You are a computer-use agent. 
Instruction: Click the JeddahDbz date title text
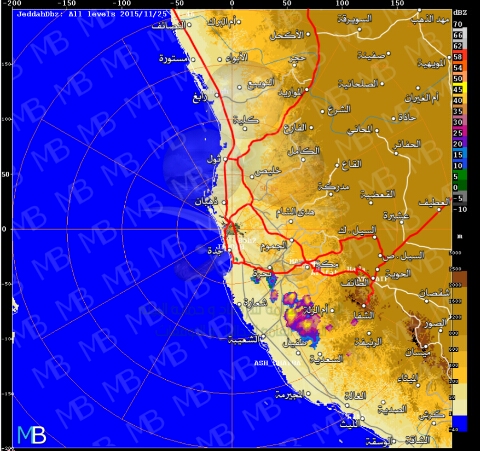point(92,14)
